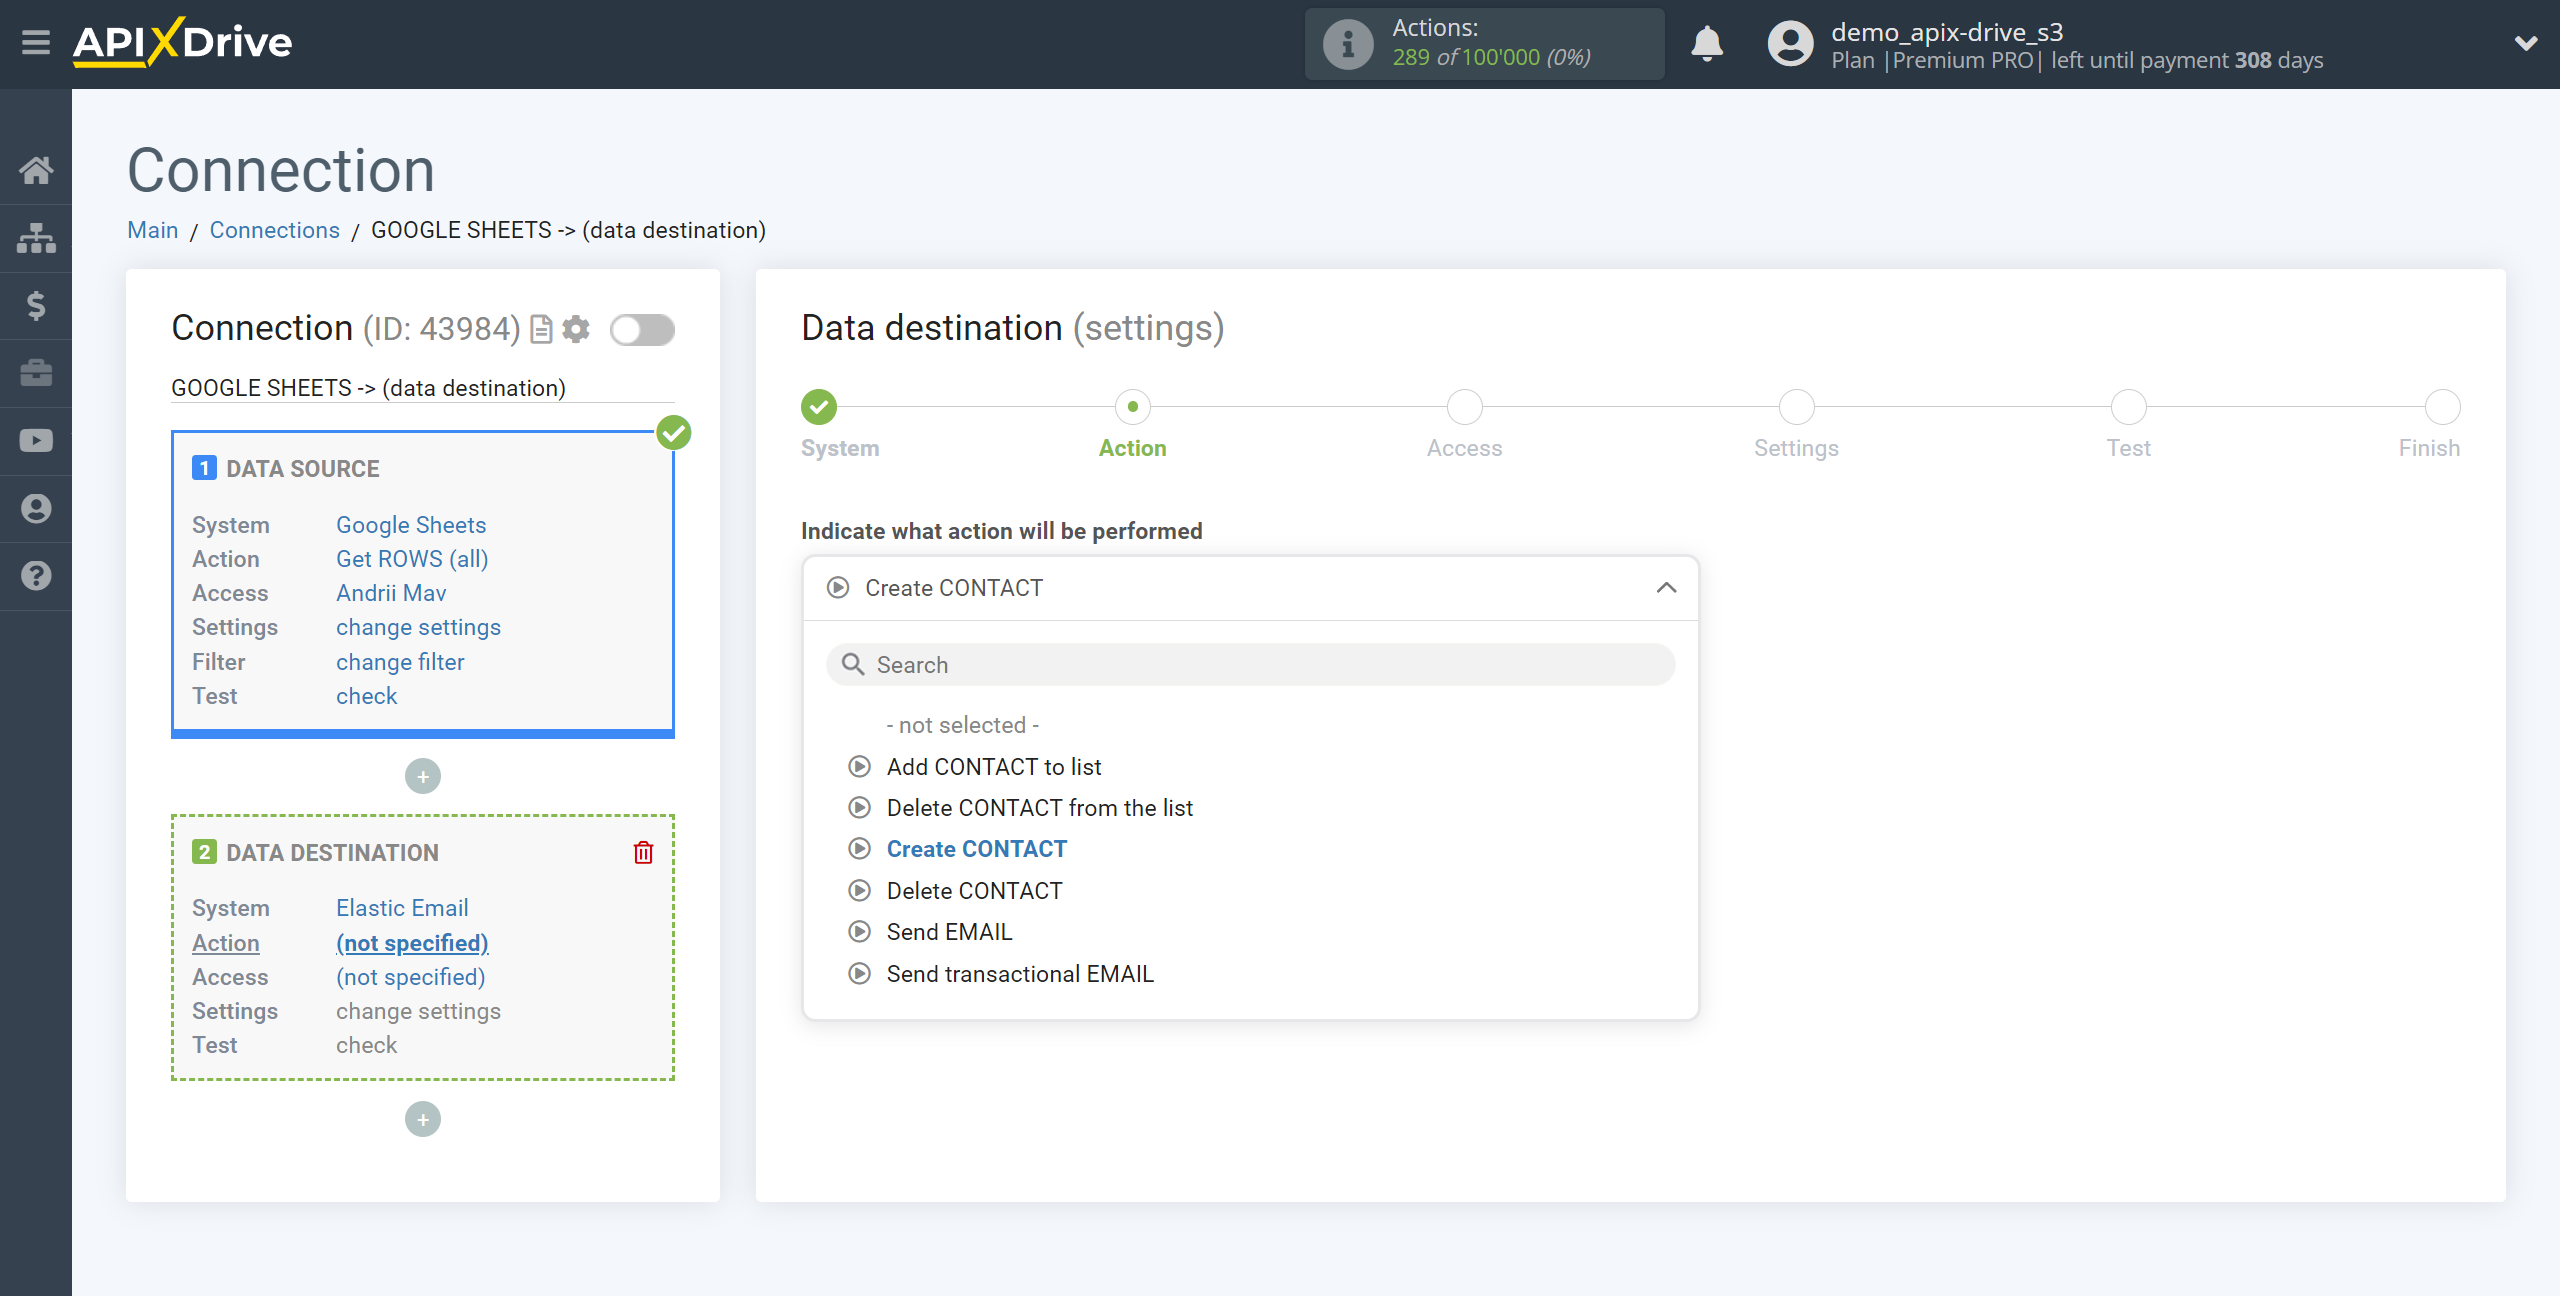Image resolution: width=2560 pixels, height=1296 pixels.
Task: Collapse the Create CONTACT dropdown
Action: pyautogui.click(x=1250, y=588)
